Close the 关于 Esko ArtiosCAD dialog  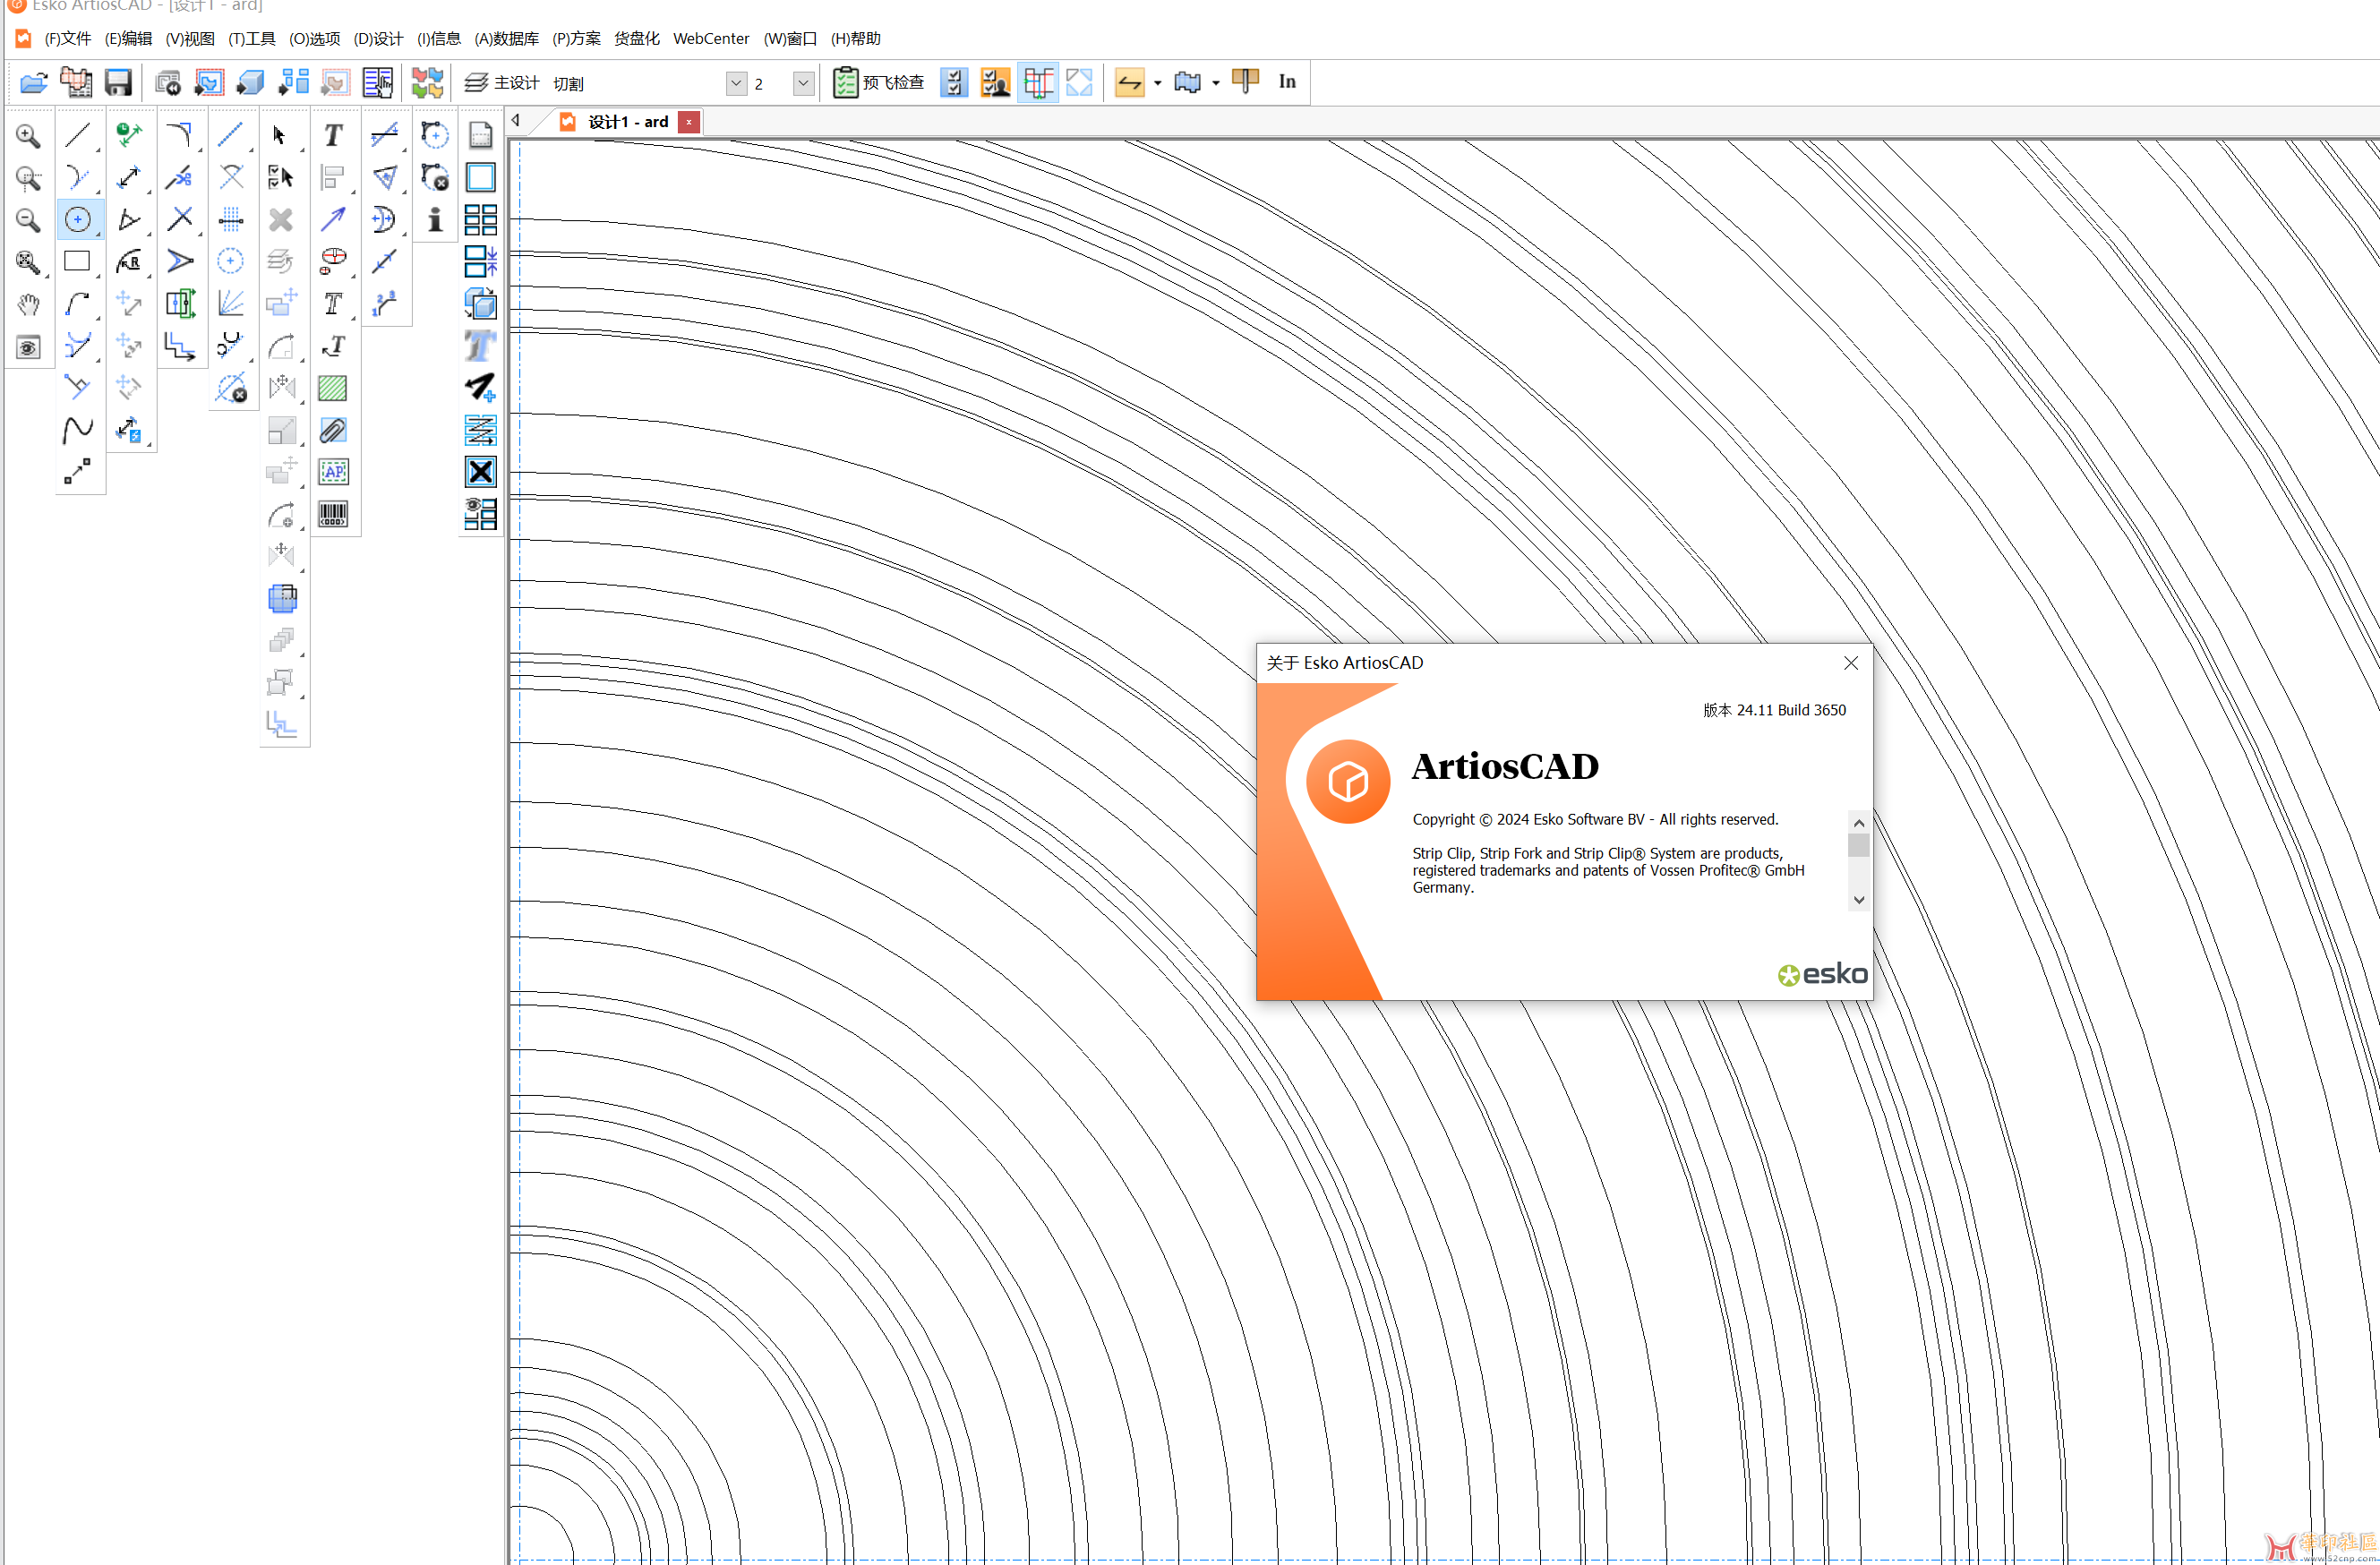[x=1851, y=664]
